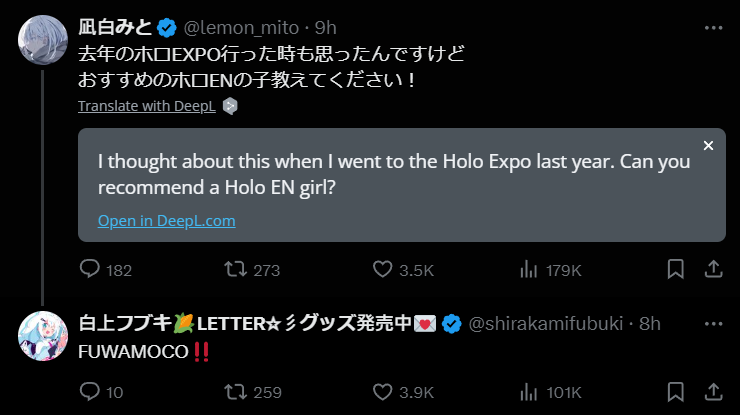View analytics of lemon_mito's tweet
740x415 pixels.
tap(528, 269)
